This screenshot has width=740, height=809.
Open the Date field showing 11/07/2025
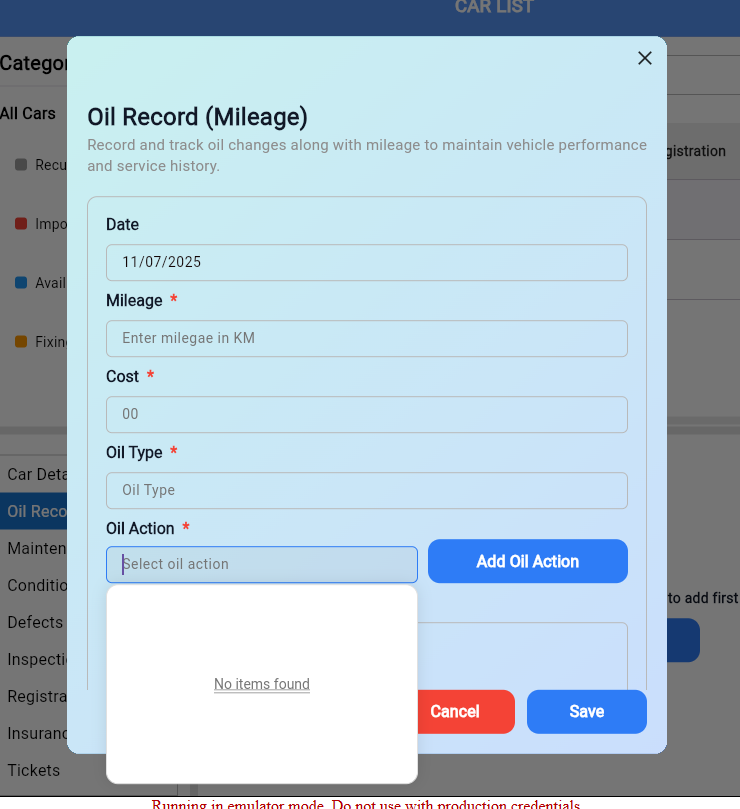click(366, 263)
